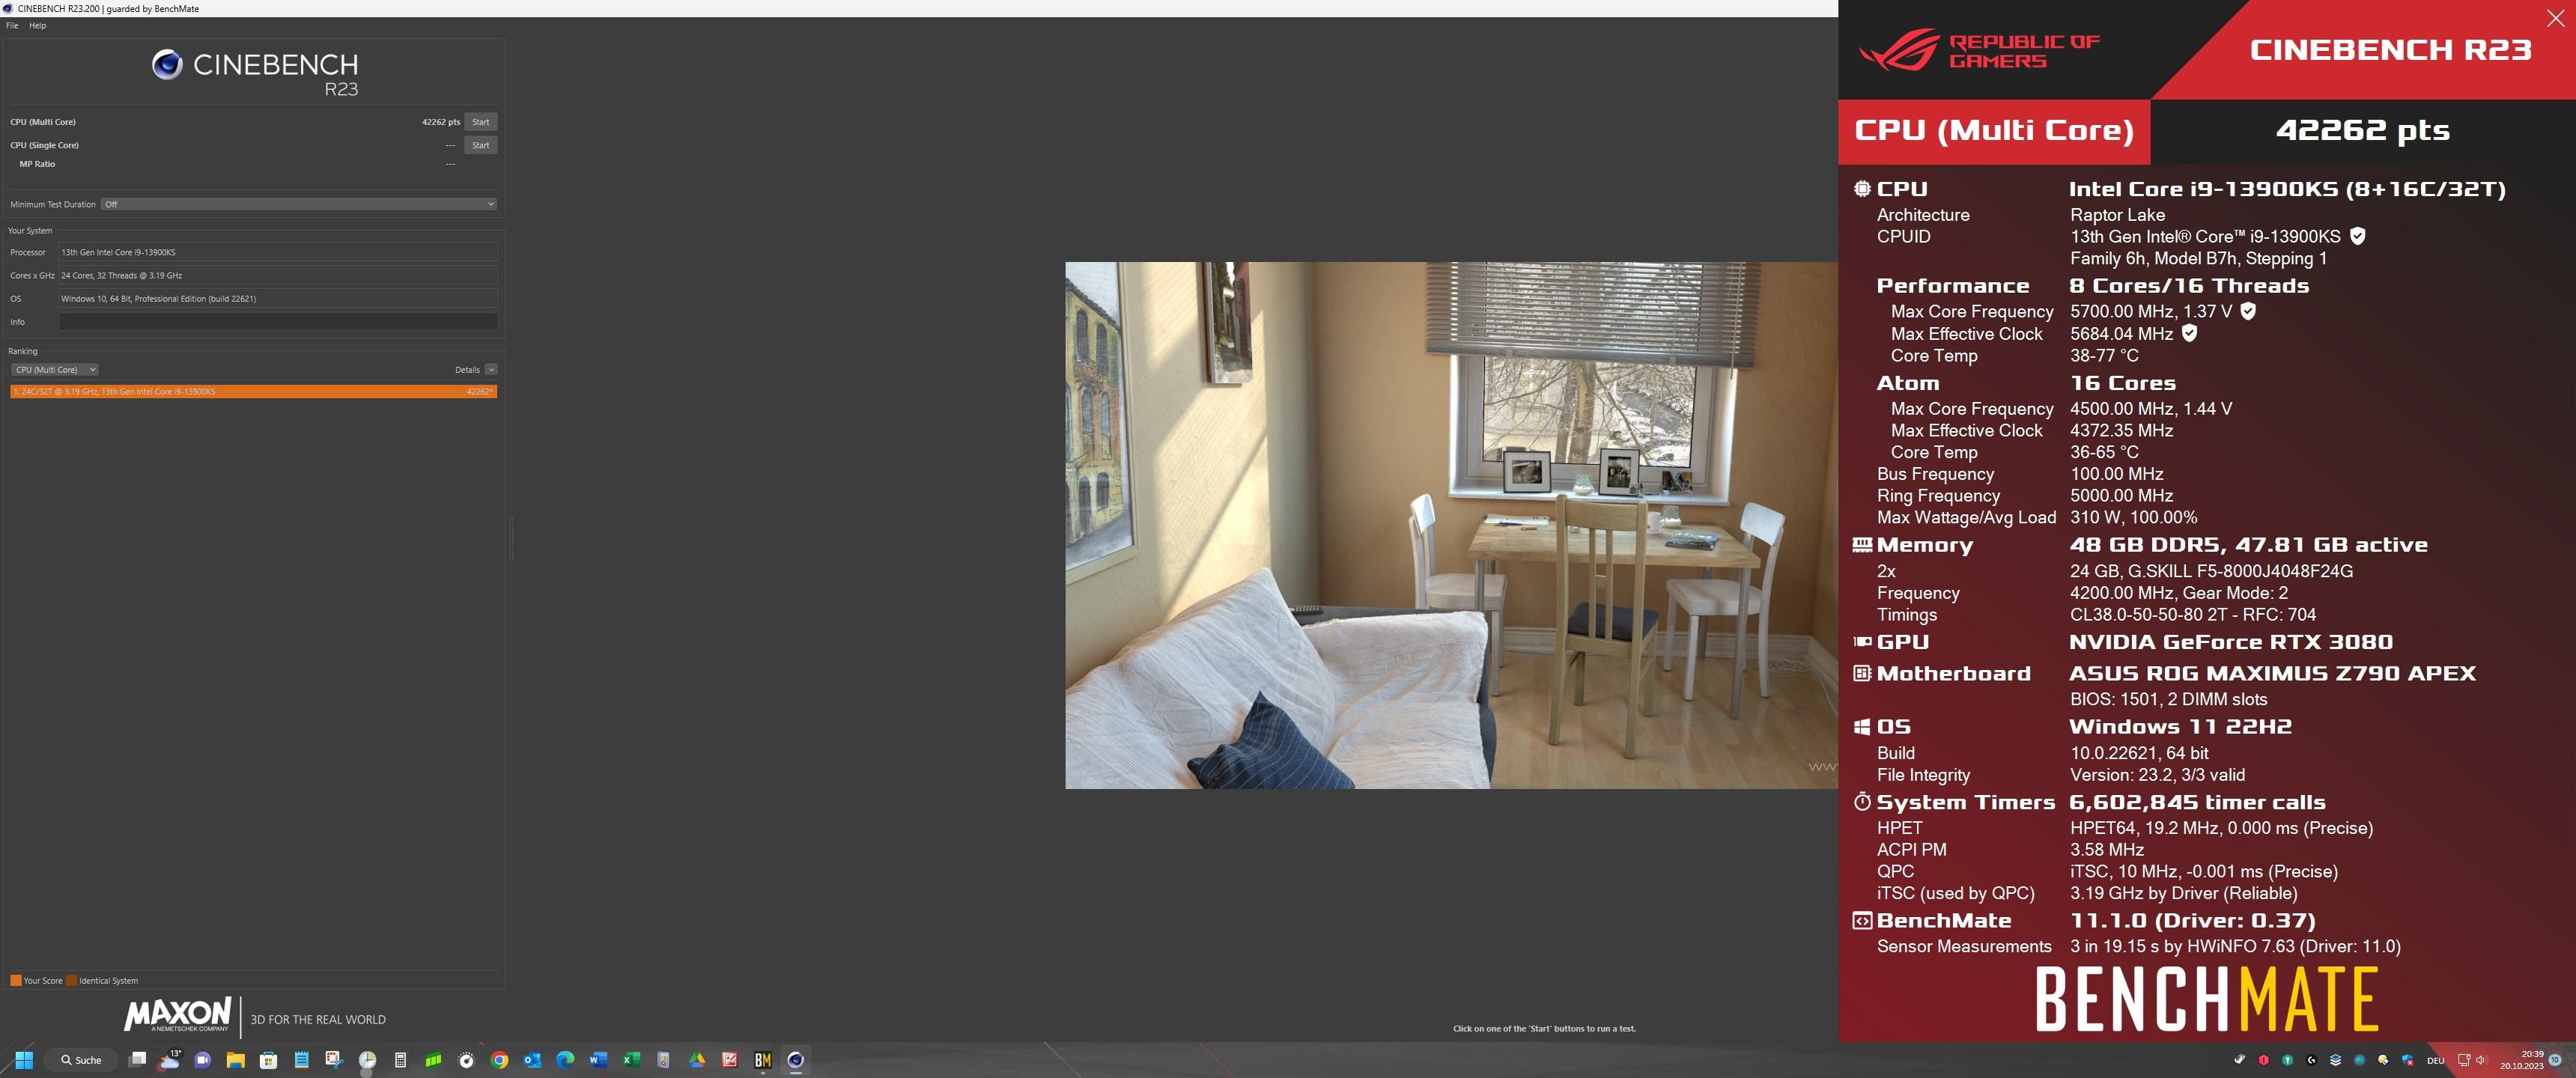Image resolution: width=2576 pixels, height=1078 pixels.
Task: Click the Cinebench taskbar icon
Action: [x=796, y=1060]
